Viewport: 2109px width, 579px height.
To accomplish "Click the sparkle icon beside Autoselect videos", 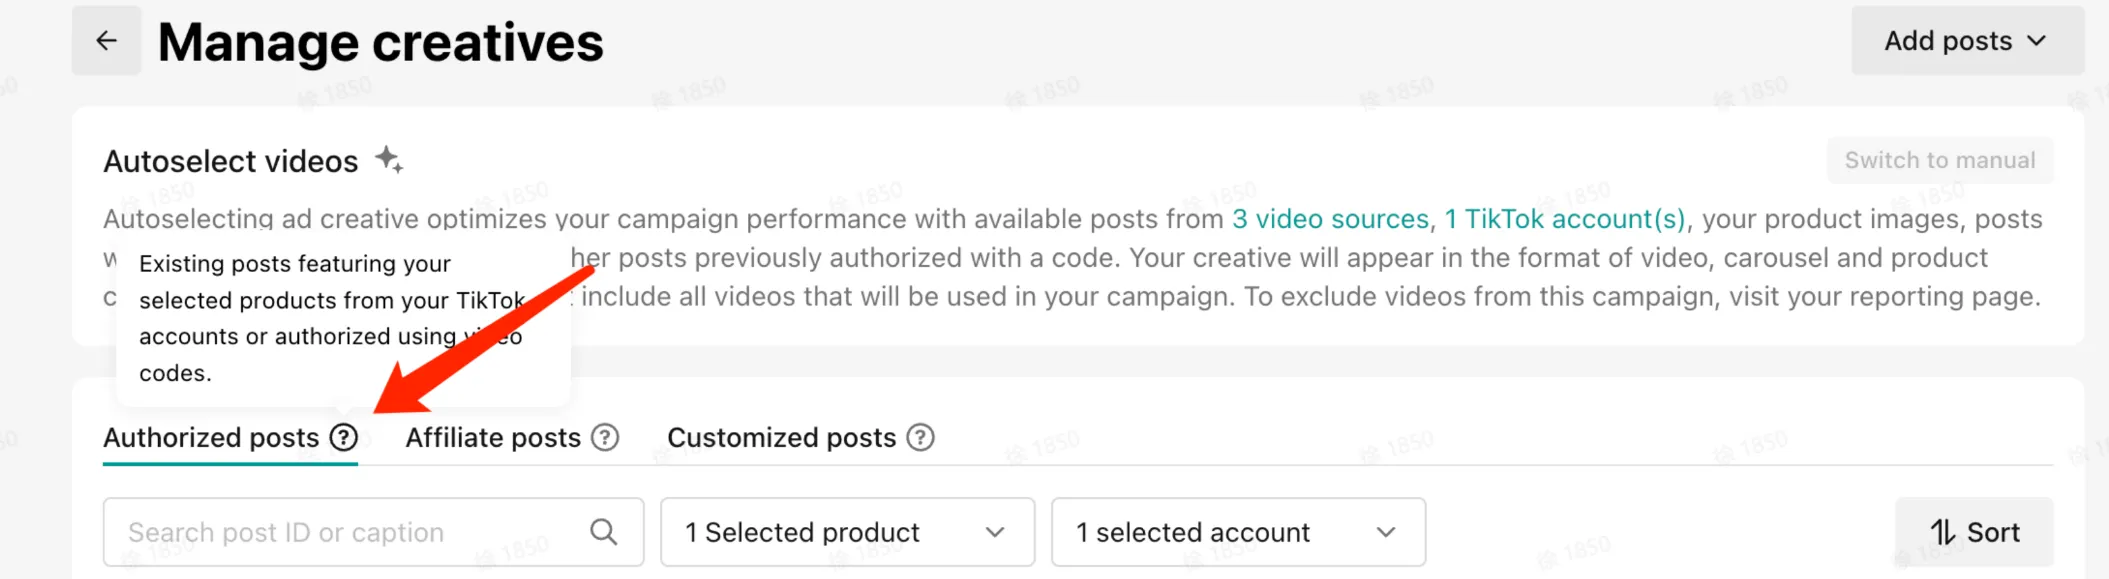I will (x=389, y=159).
